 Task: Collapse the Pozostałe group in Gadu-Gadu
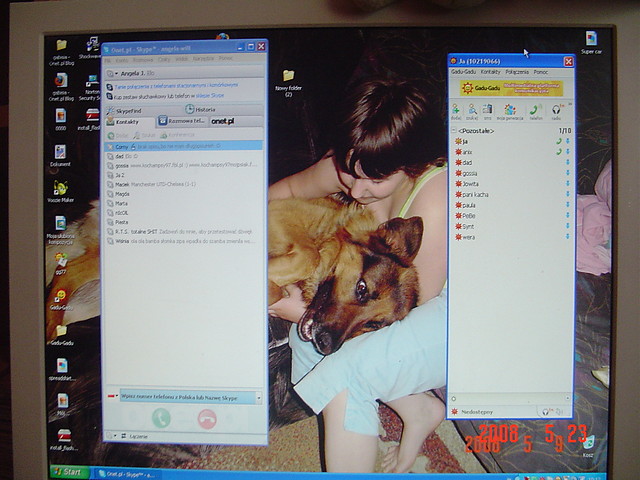[453, 131]
